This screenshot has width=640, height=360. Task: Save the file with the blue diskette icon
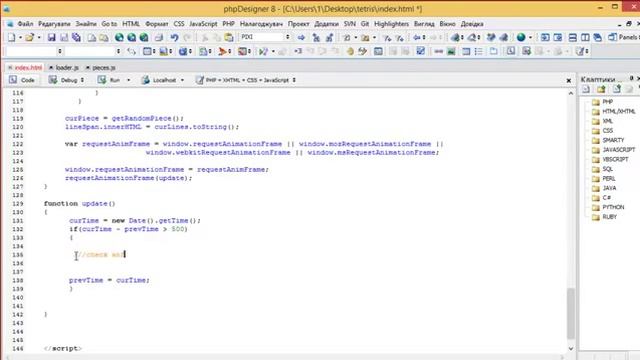[51, 38]
